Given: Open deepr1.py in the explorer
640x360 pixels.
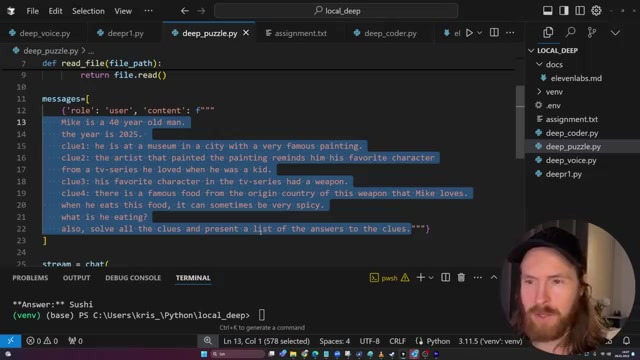Looking at the screenshot, I should pos(564,174).
